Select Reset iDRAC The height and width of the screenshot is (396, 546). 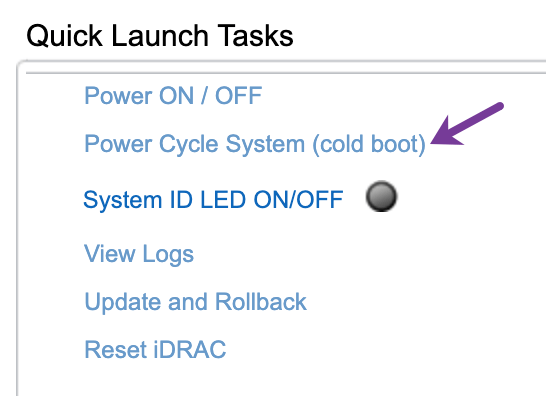155,349
